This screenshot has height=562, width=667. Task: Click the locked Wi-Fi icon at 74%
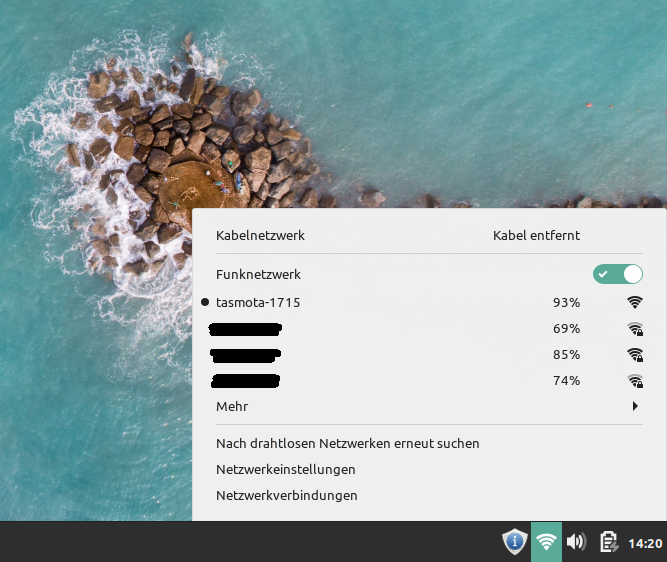point(634,380)
